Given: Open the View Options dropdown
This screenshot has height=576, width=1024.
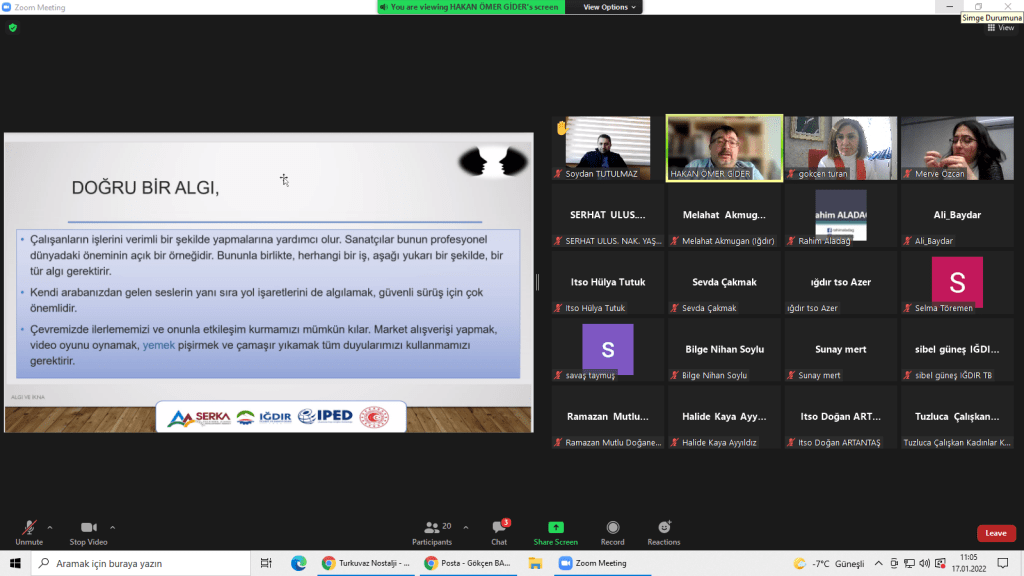Looking at the screenshot, I should [x=609, y=7].
